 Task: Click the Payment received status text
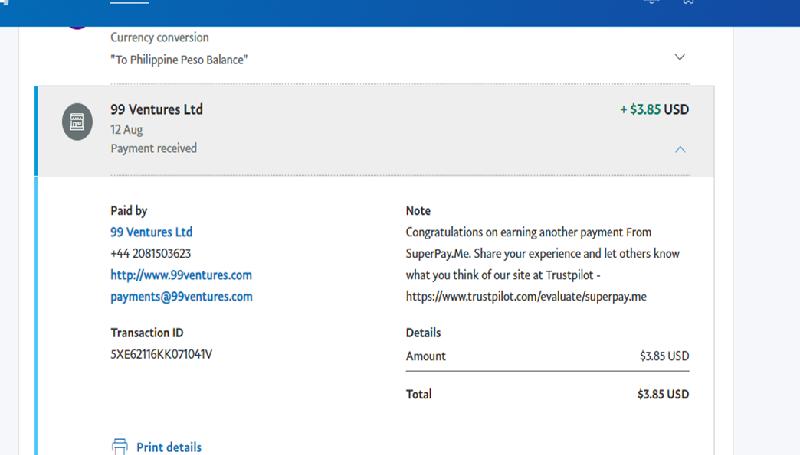click(154, 148)
